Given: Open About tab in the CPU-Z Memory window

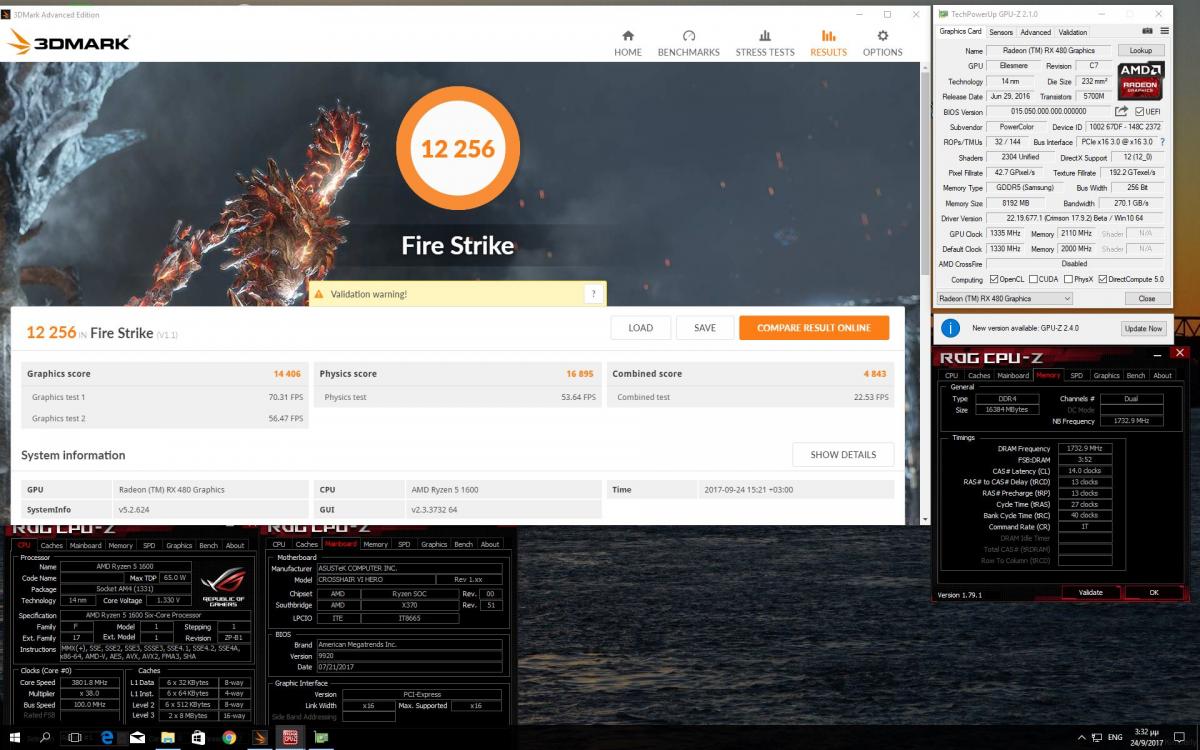Looking at the screenshot, I should tap(1162, 376).
